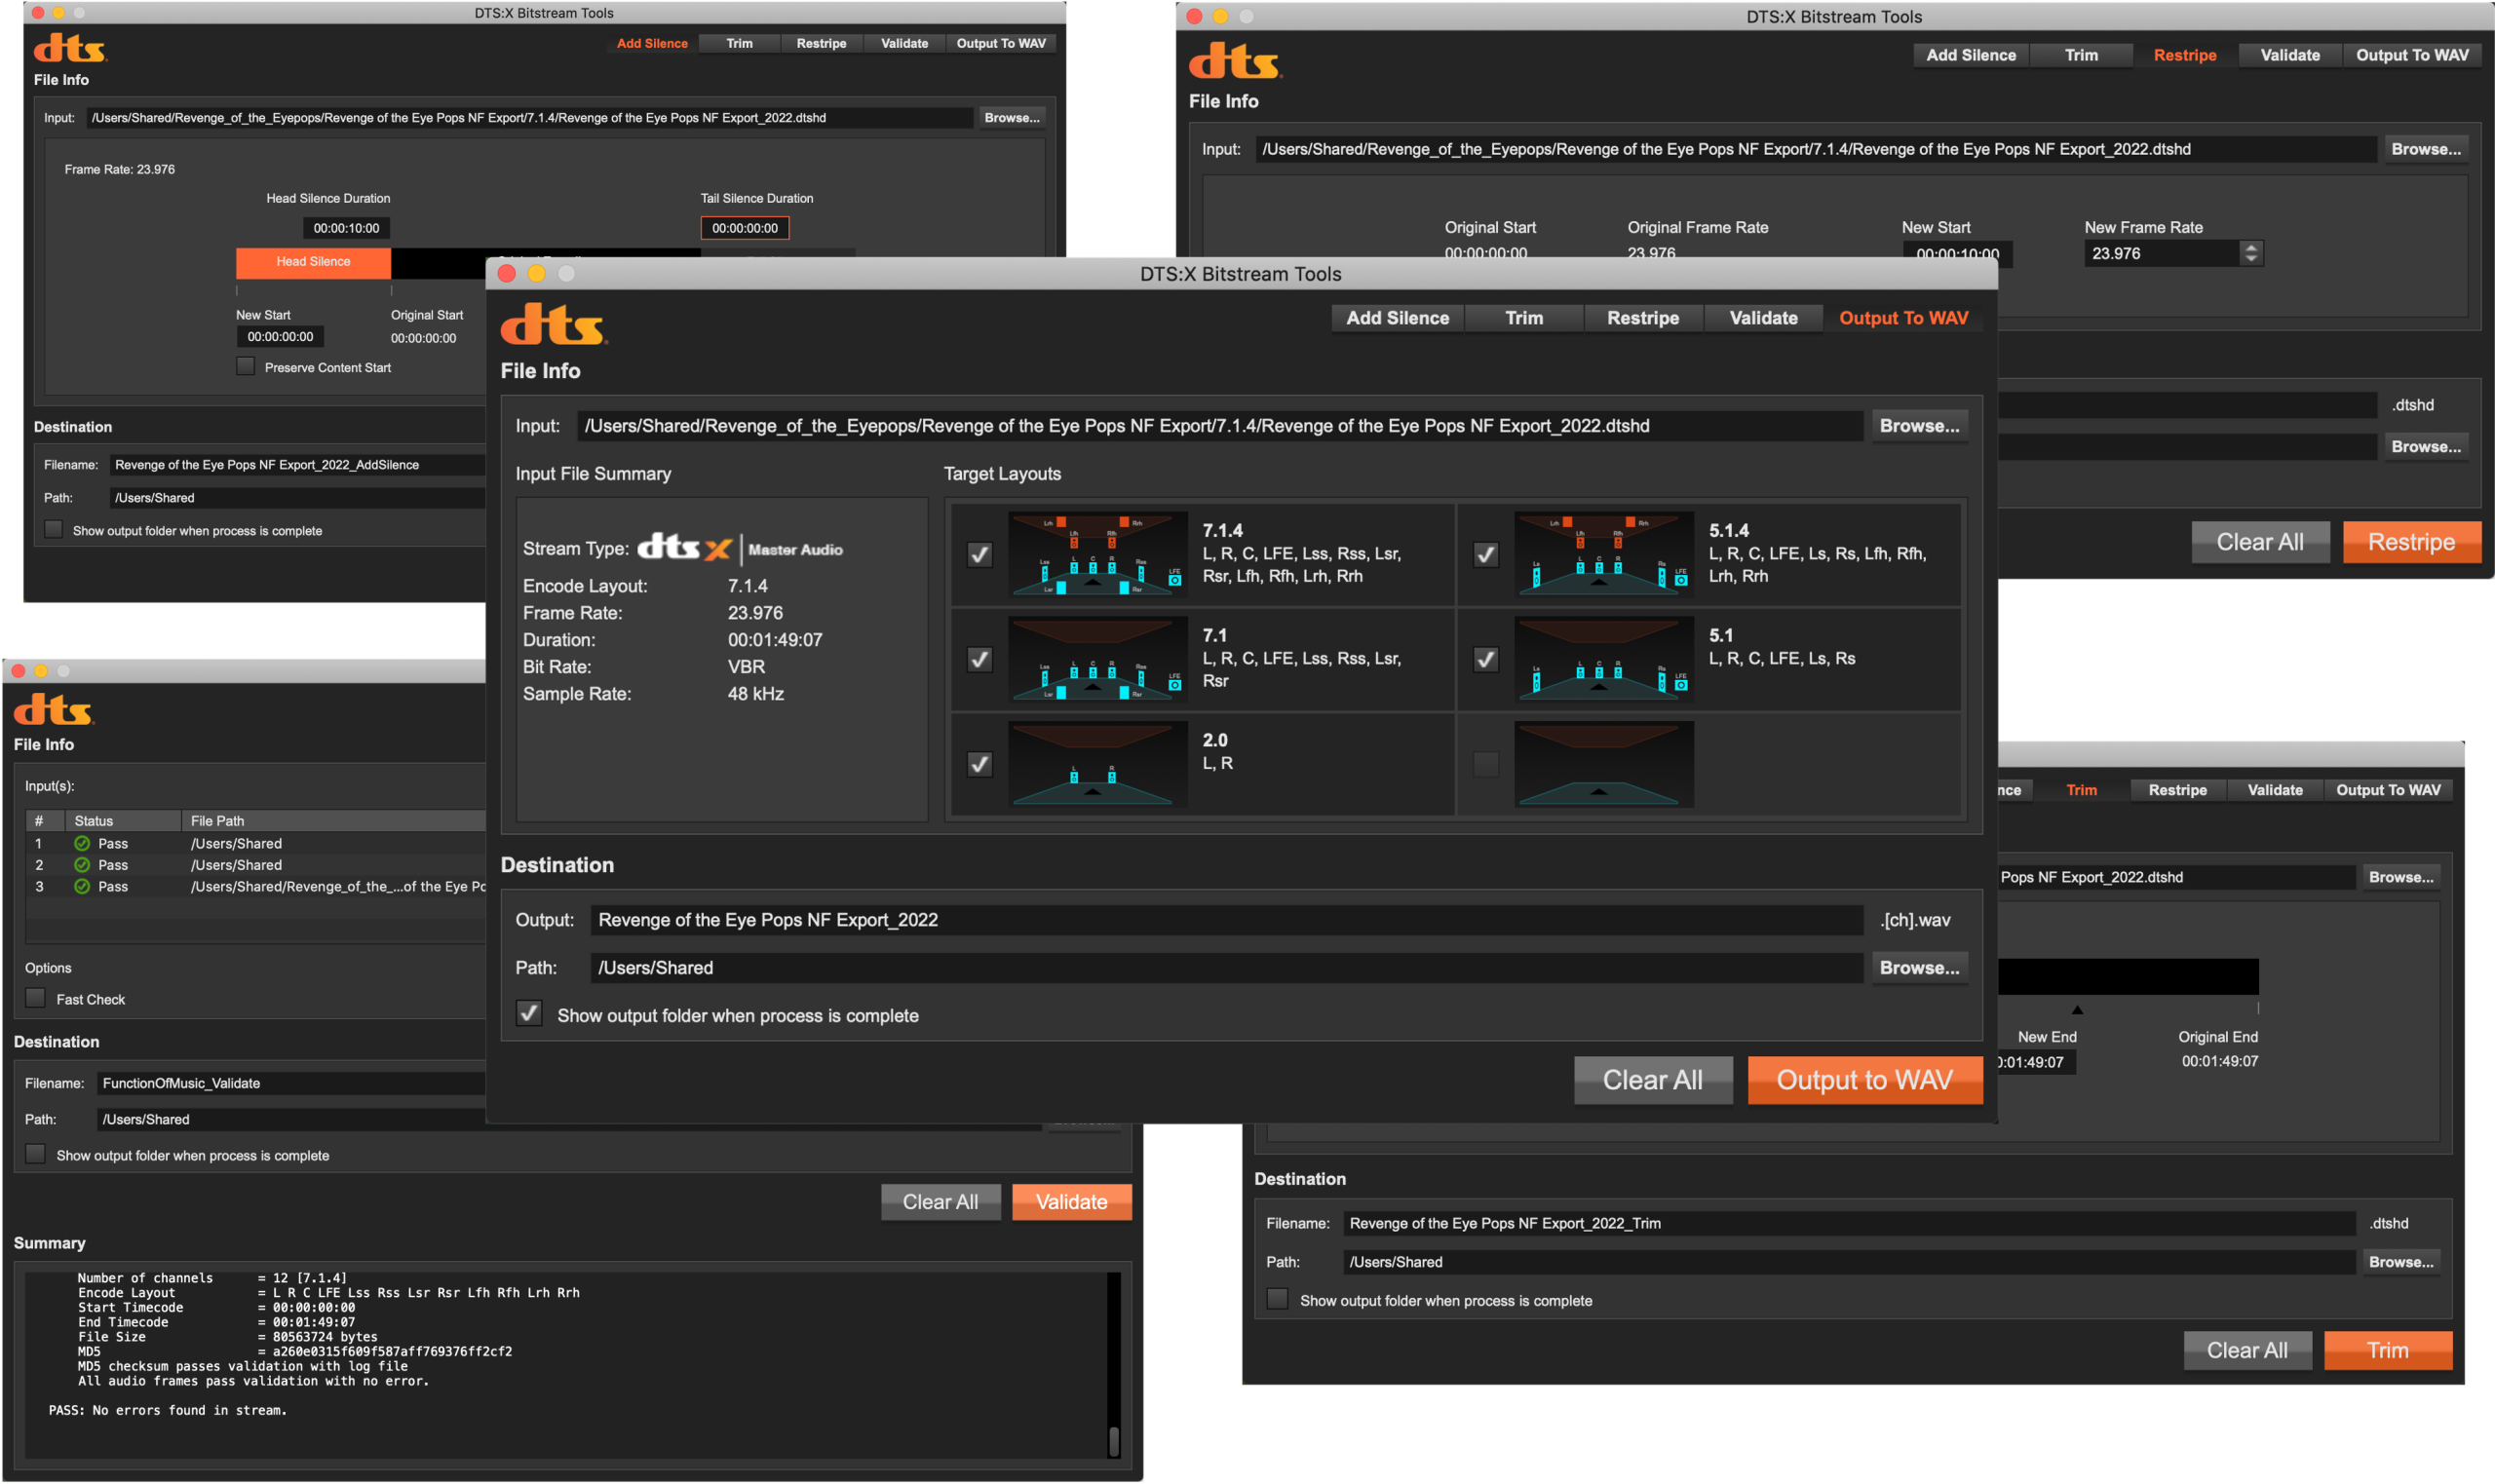Enable Preserve Content Start checkbox
The width and height of the screenshot is (2495, 1484).
click(245, 367)
